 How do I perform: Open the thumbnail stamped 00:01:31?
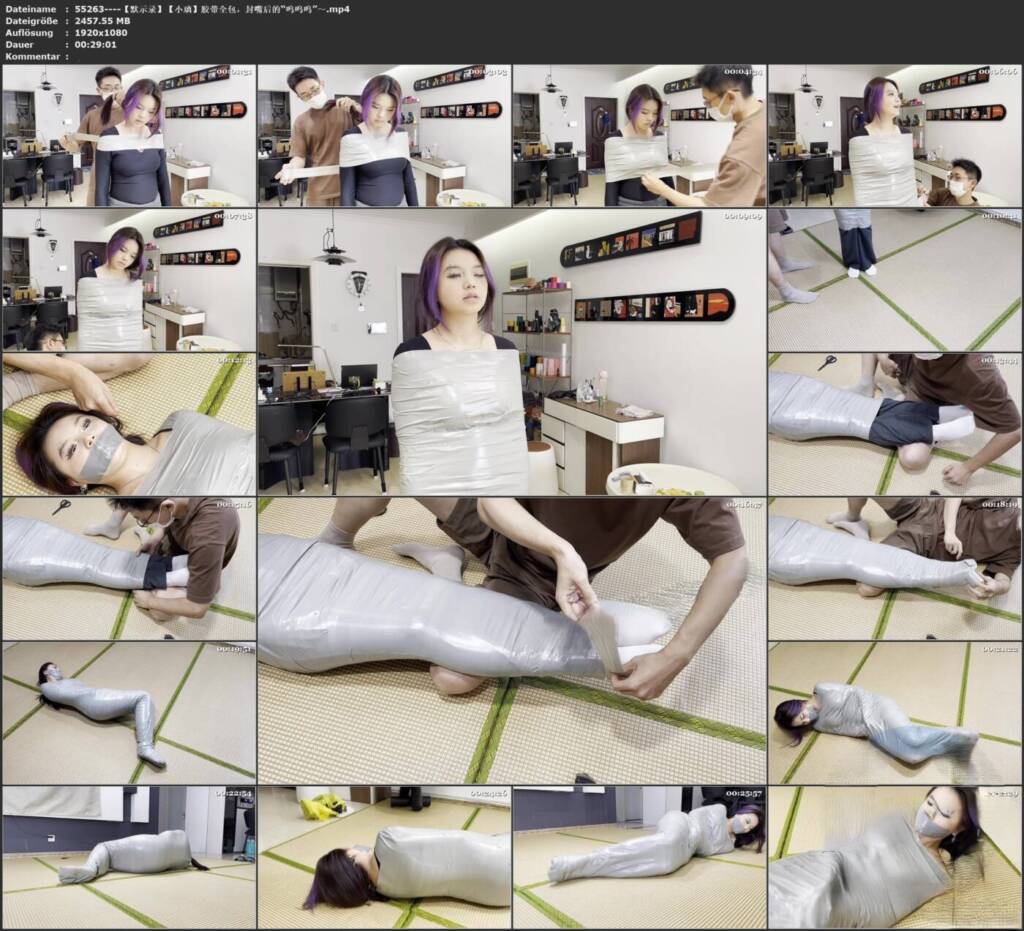129,135
